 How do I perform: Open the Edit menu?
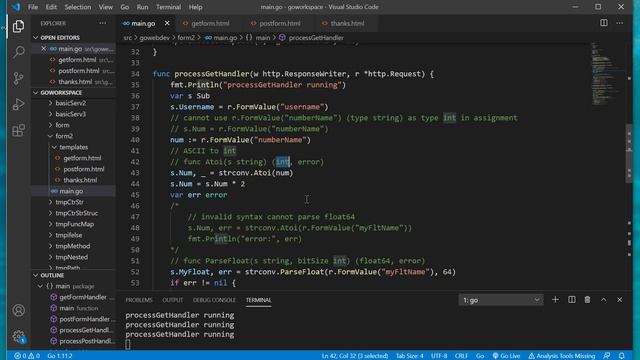pos(51,7)
